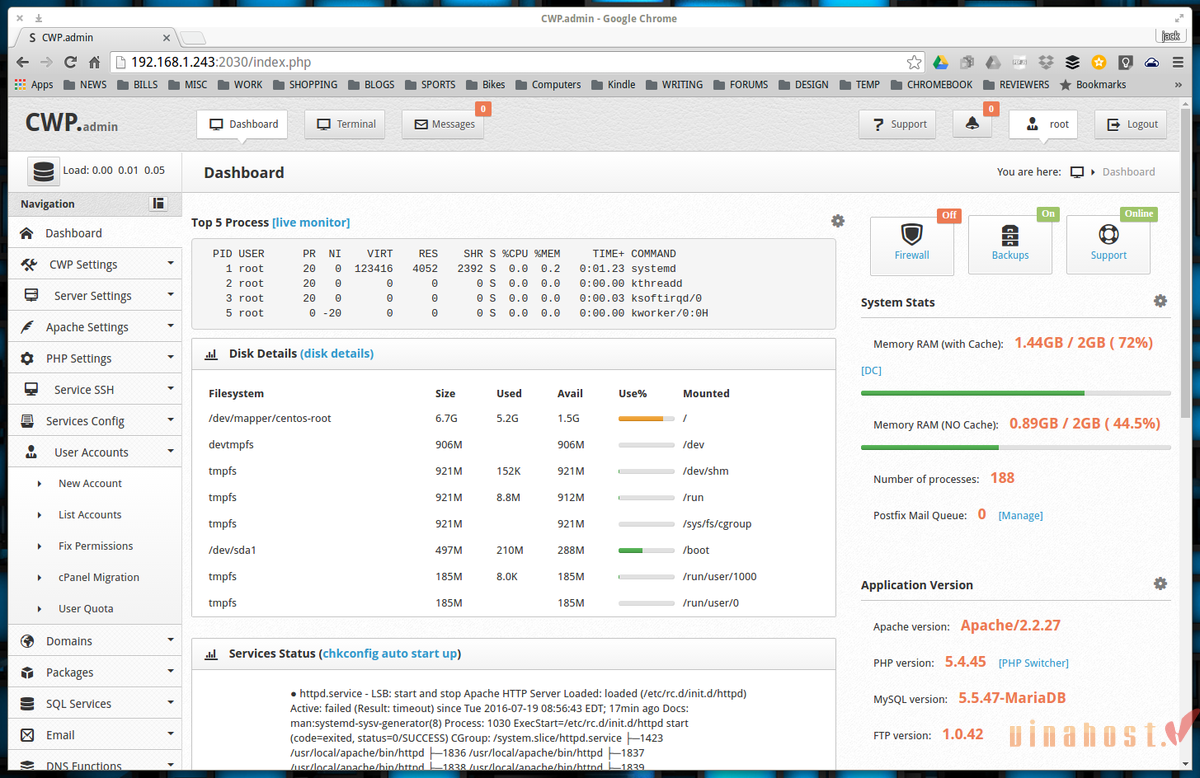This screenshot has height=778, width=1200.
Task: Click the [DC] memory link
Action: (871, 371)
